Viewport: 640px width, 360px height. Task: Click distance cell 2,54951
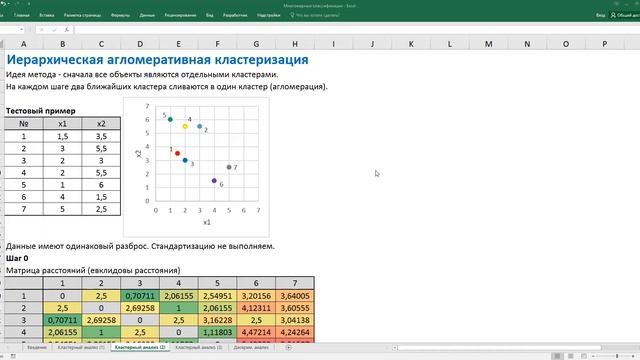click(217, 296)
